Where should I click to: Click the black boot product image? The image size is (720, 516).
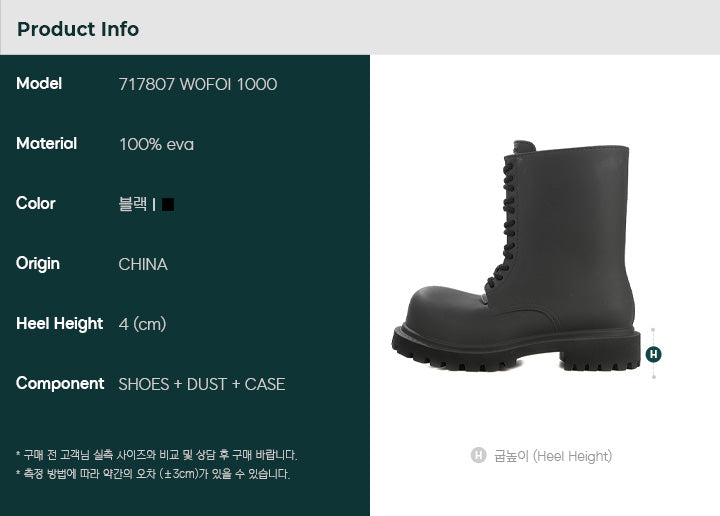(x=516, y=256)
